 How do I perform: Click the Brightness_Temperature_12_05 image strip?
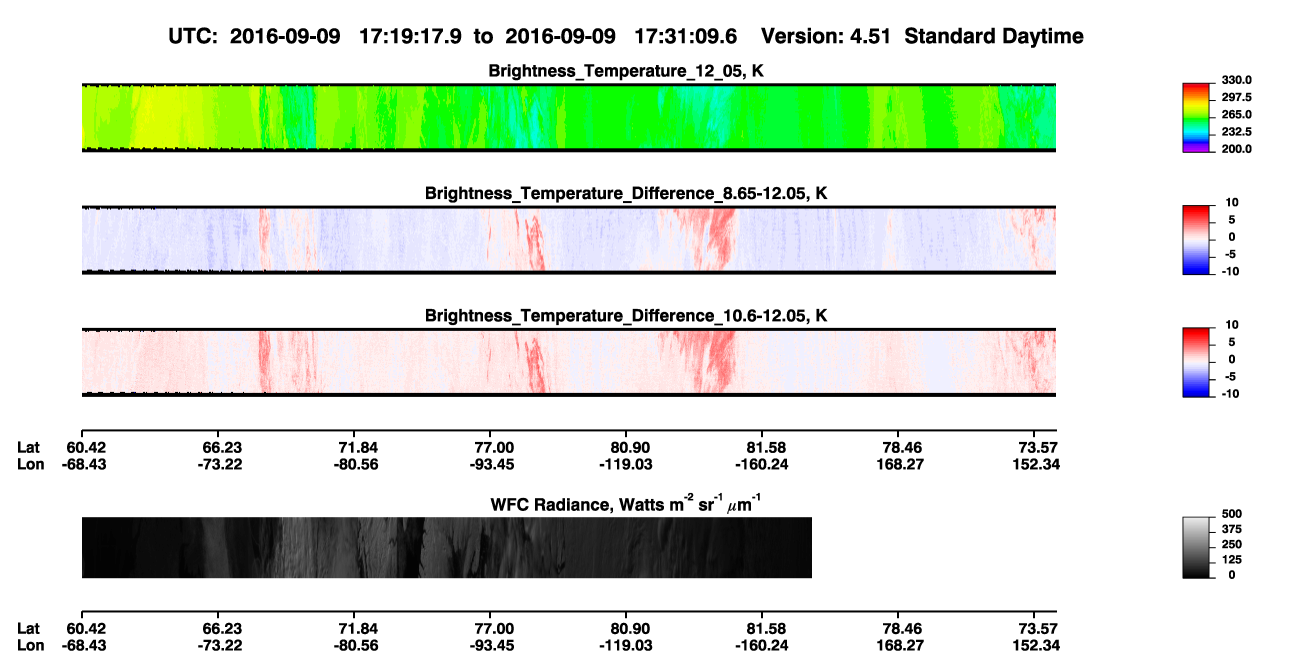pos(568,117)
